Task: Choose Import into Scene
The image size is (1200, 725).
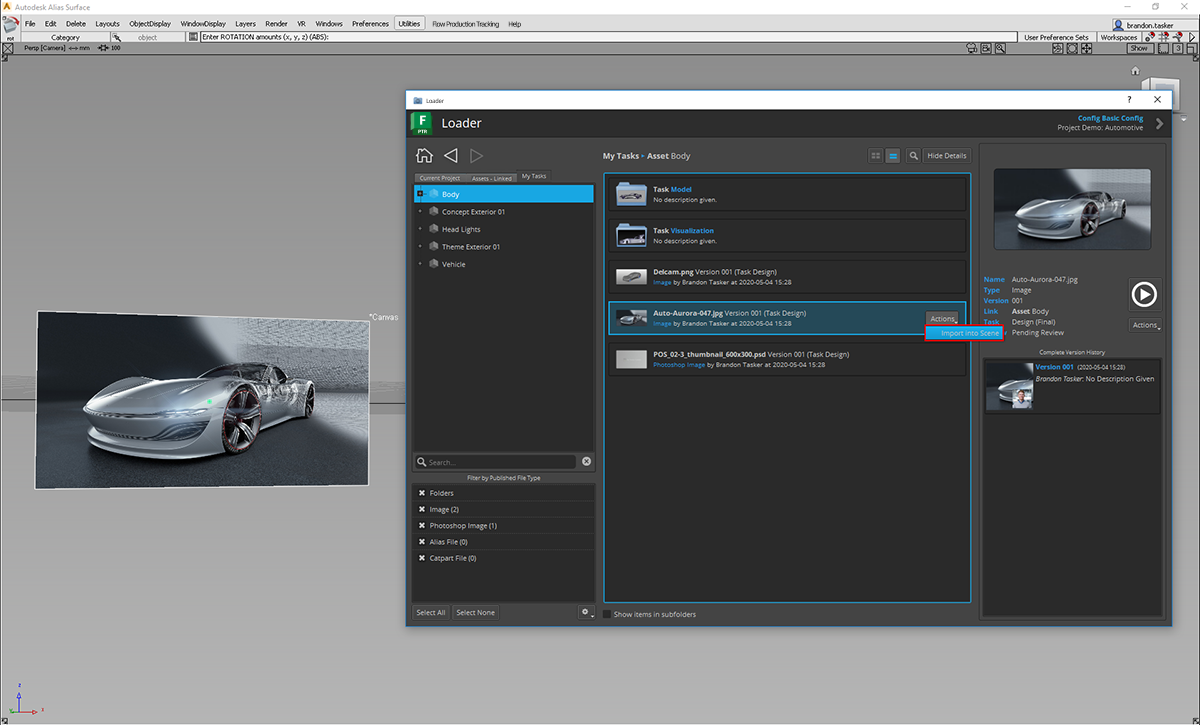Action: [964, 333]
